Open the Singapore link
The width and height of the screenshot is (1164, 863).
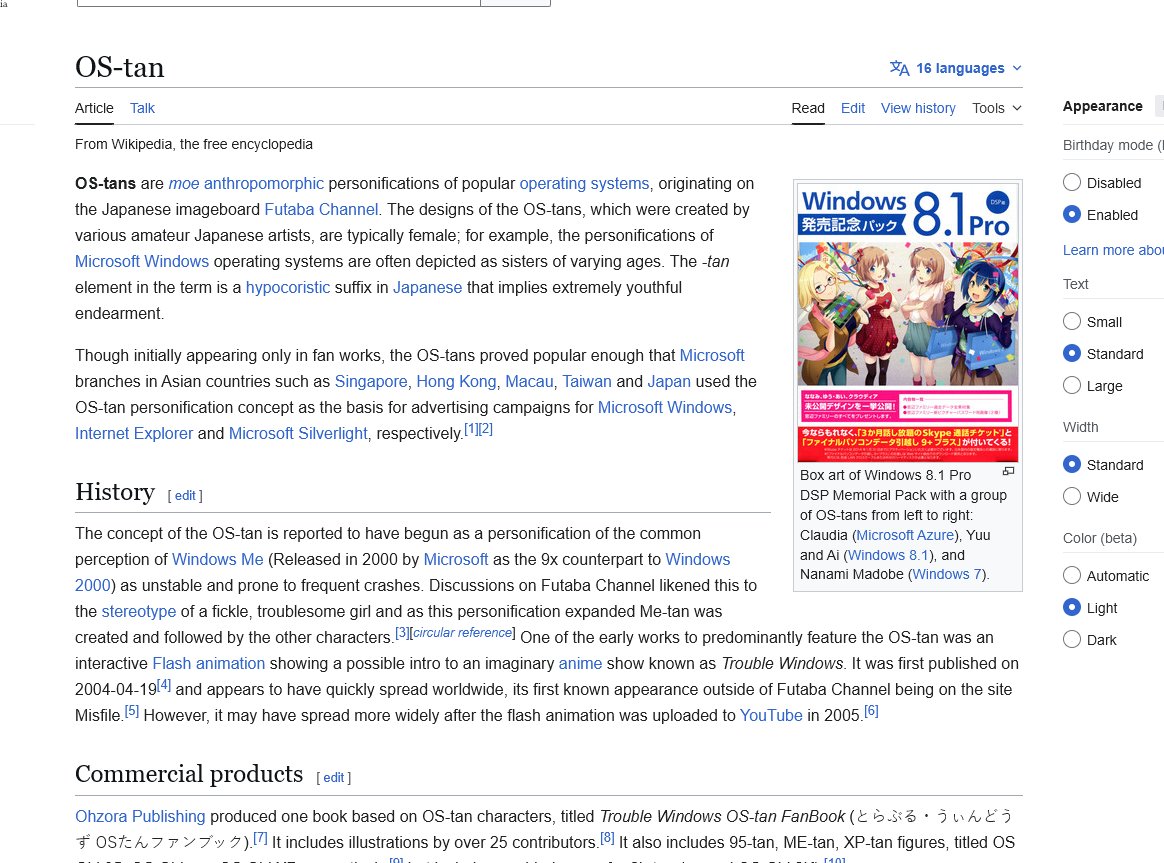tap(371, 381)
